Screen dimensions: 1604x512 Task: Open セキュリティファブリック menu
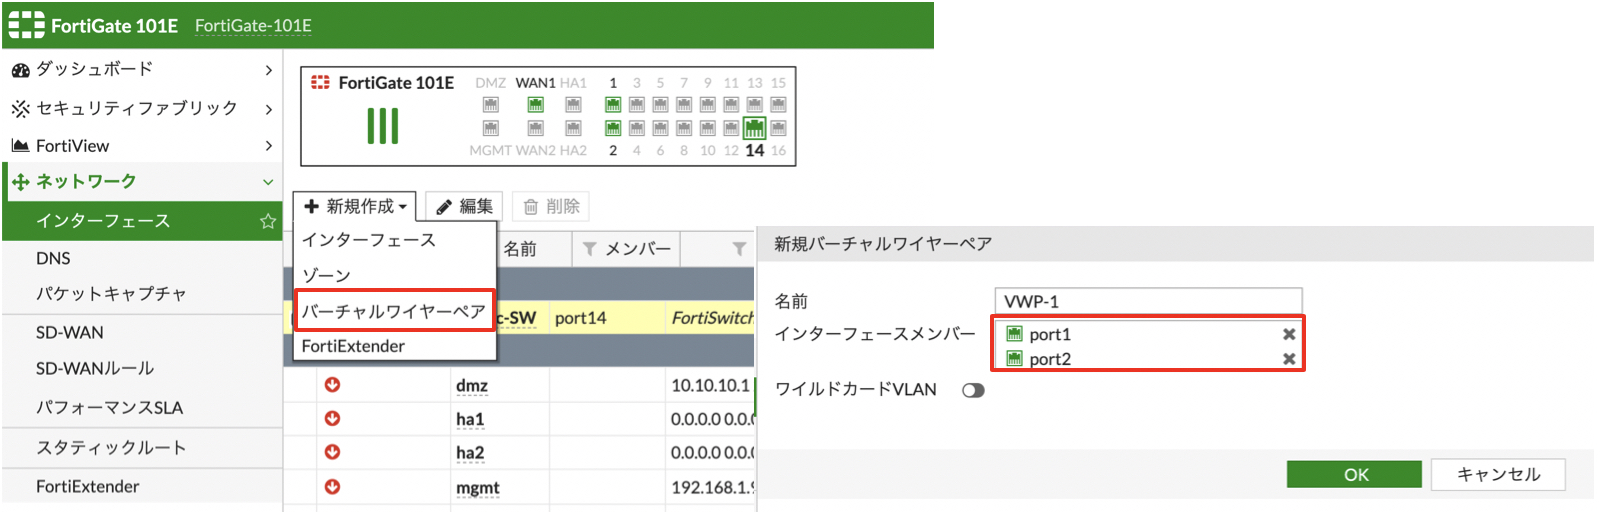(137, 108)
